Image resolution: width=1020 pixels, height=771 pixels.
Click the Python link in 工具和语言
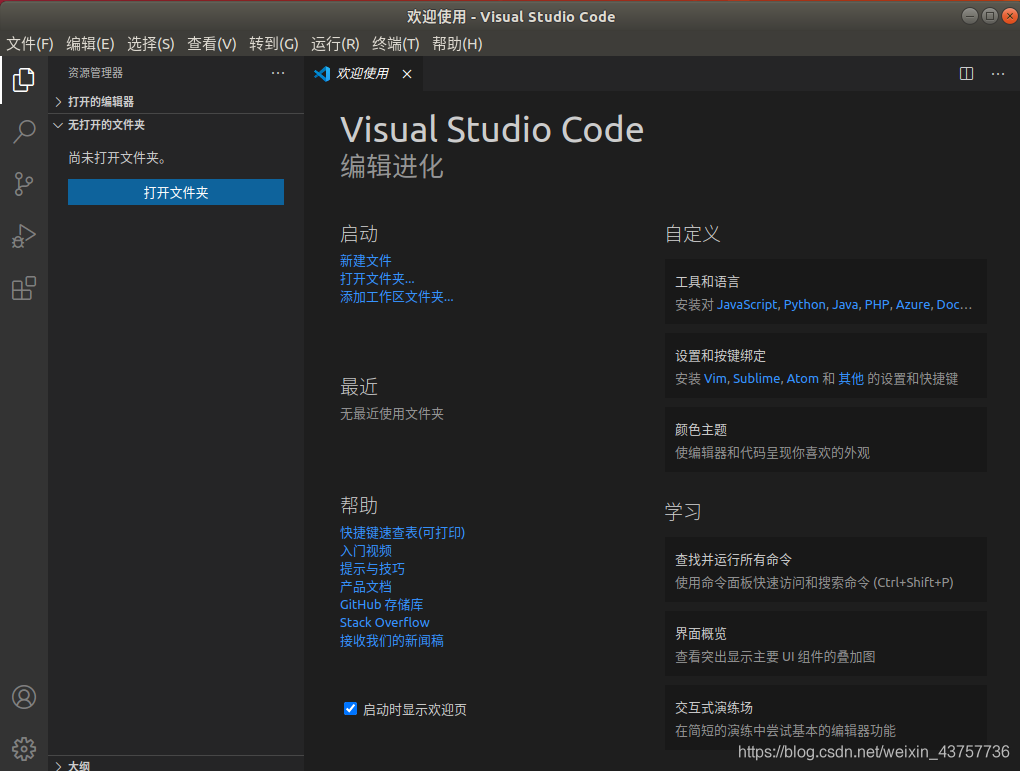pos(805,304)
